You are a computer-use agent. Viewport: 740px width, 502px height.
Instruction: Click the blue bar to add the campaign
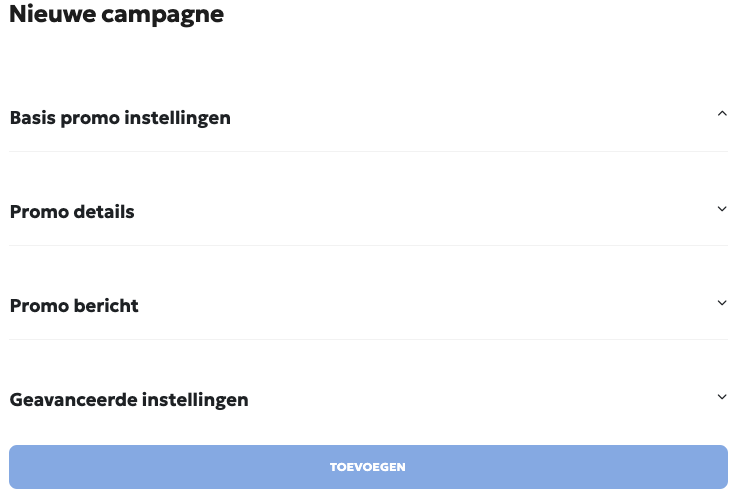click(368, 467)
